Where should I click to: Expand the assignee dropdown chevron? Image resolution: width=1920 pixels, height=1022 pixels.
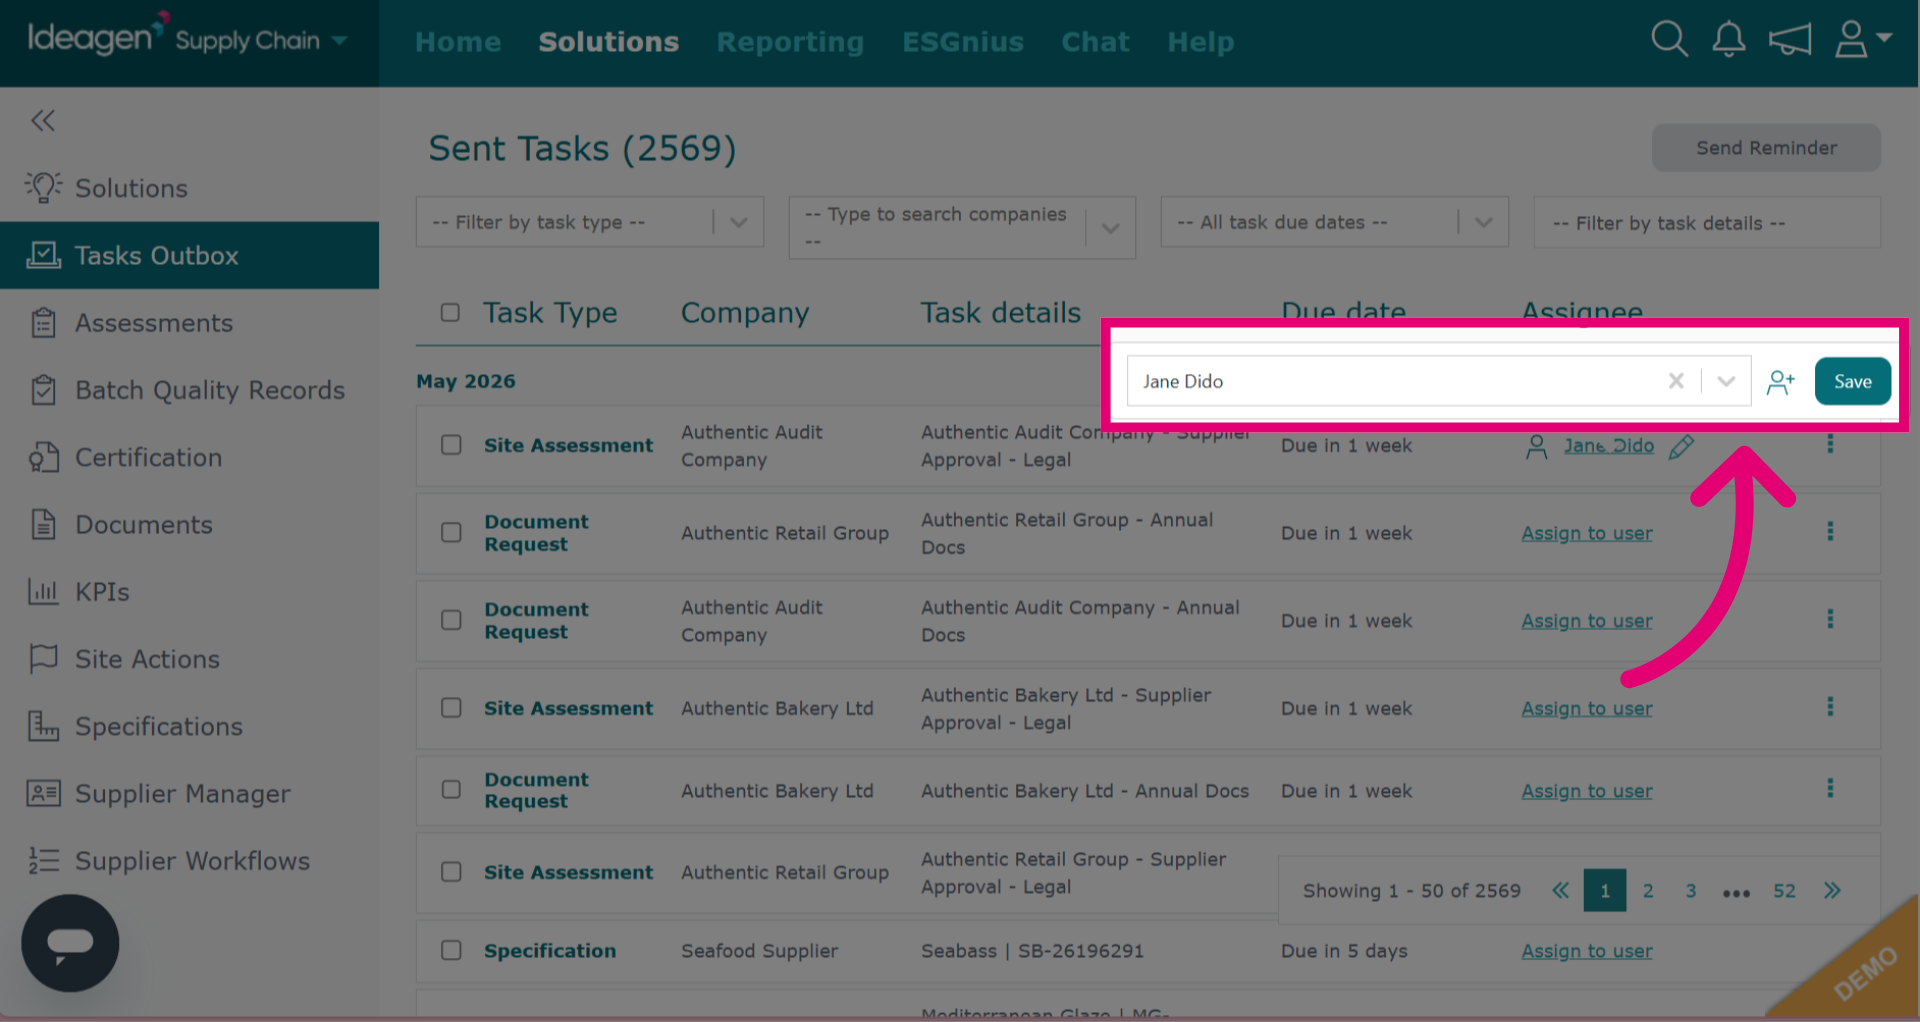point(1726,381)
